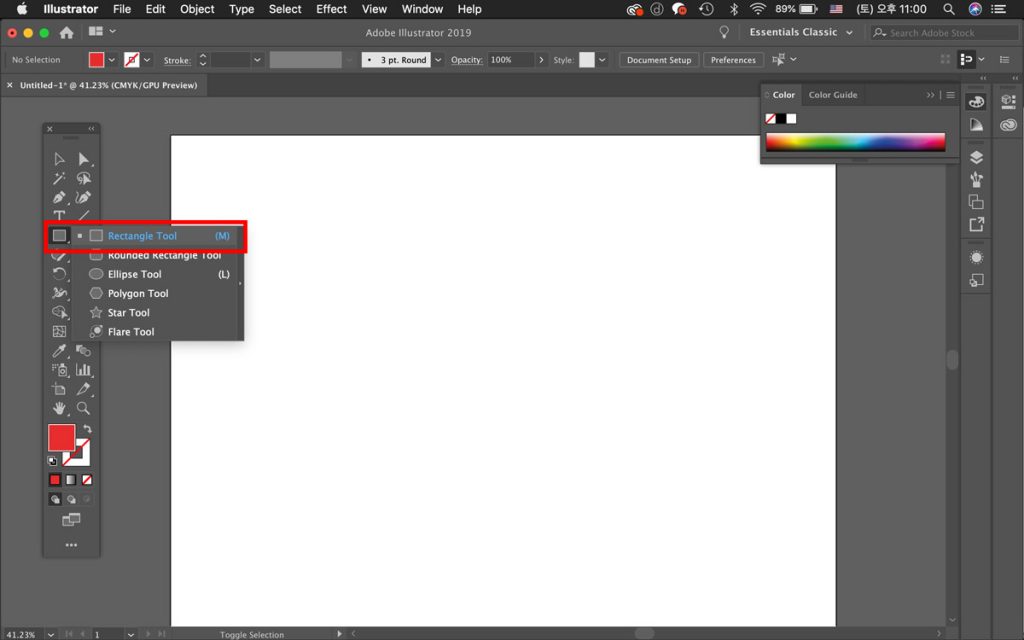Screen dimensions: 1024x640
Task: Select the Pen tool
Action: pos(59,197)
